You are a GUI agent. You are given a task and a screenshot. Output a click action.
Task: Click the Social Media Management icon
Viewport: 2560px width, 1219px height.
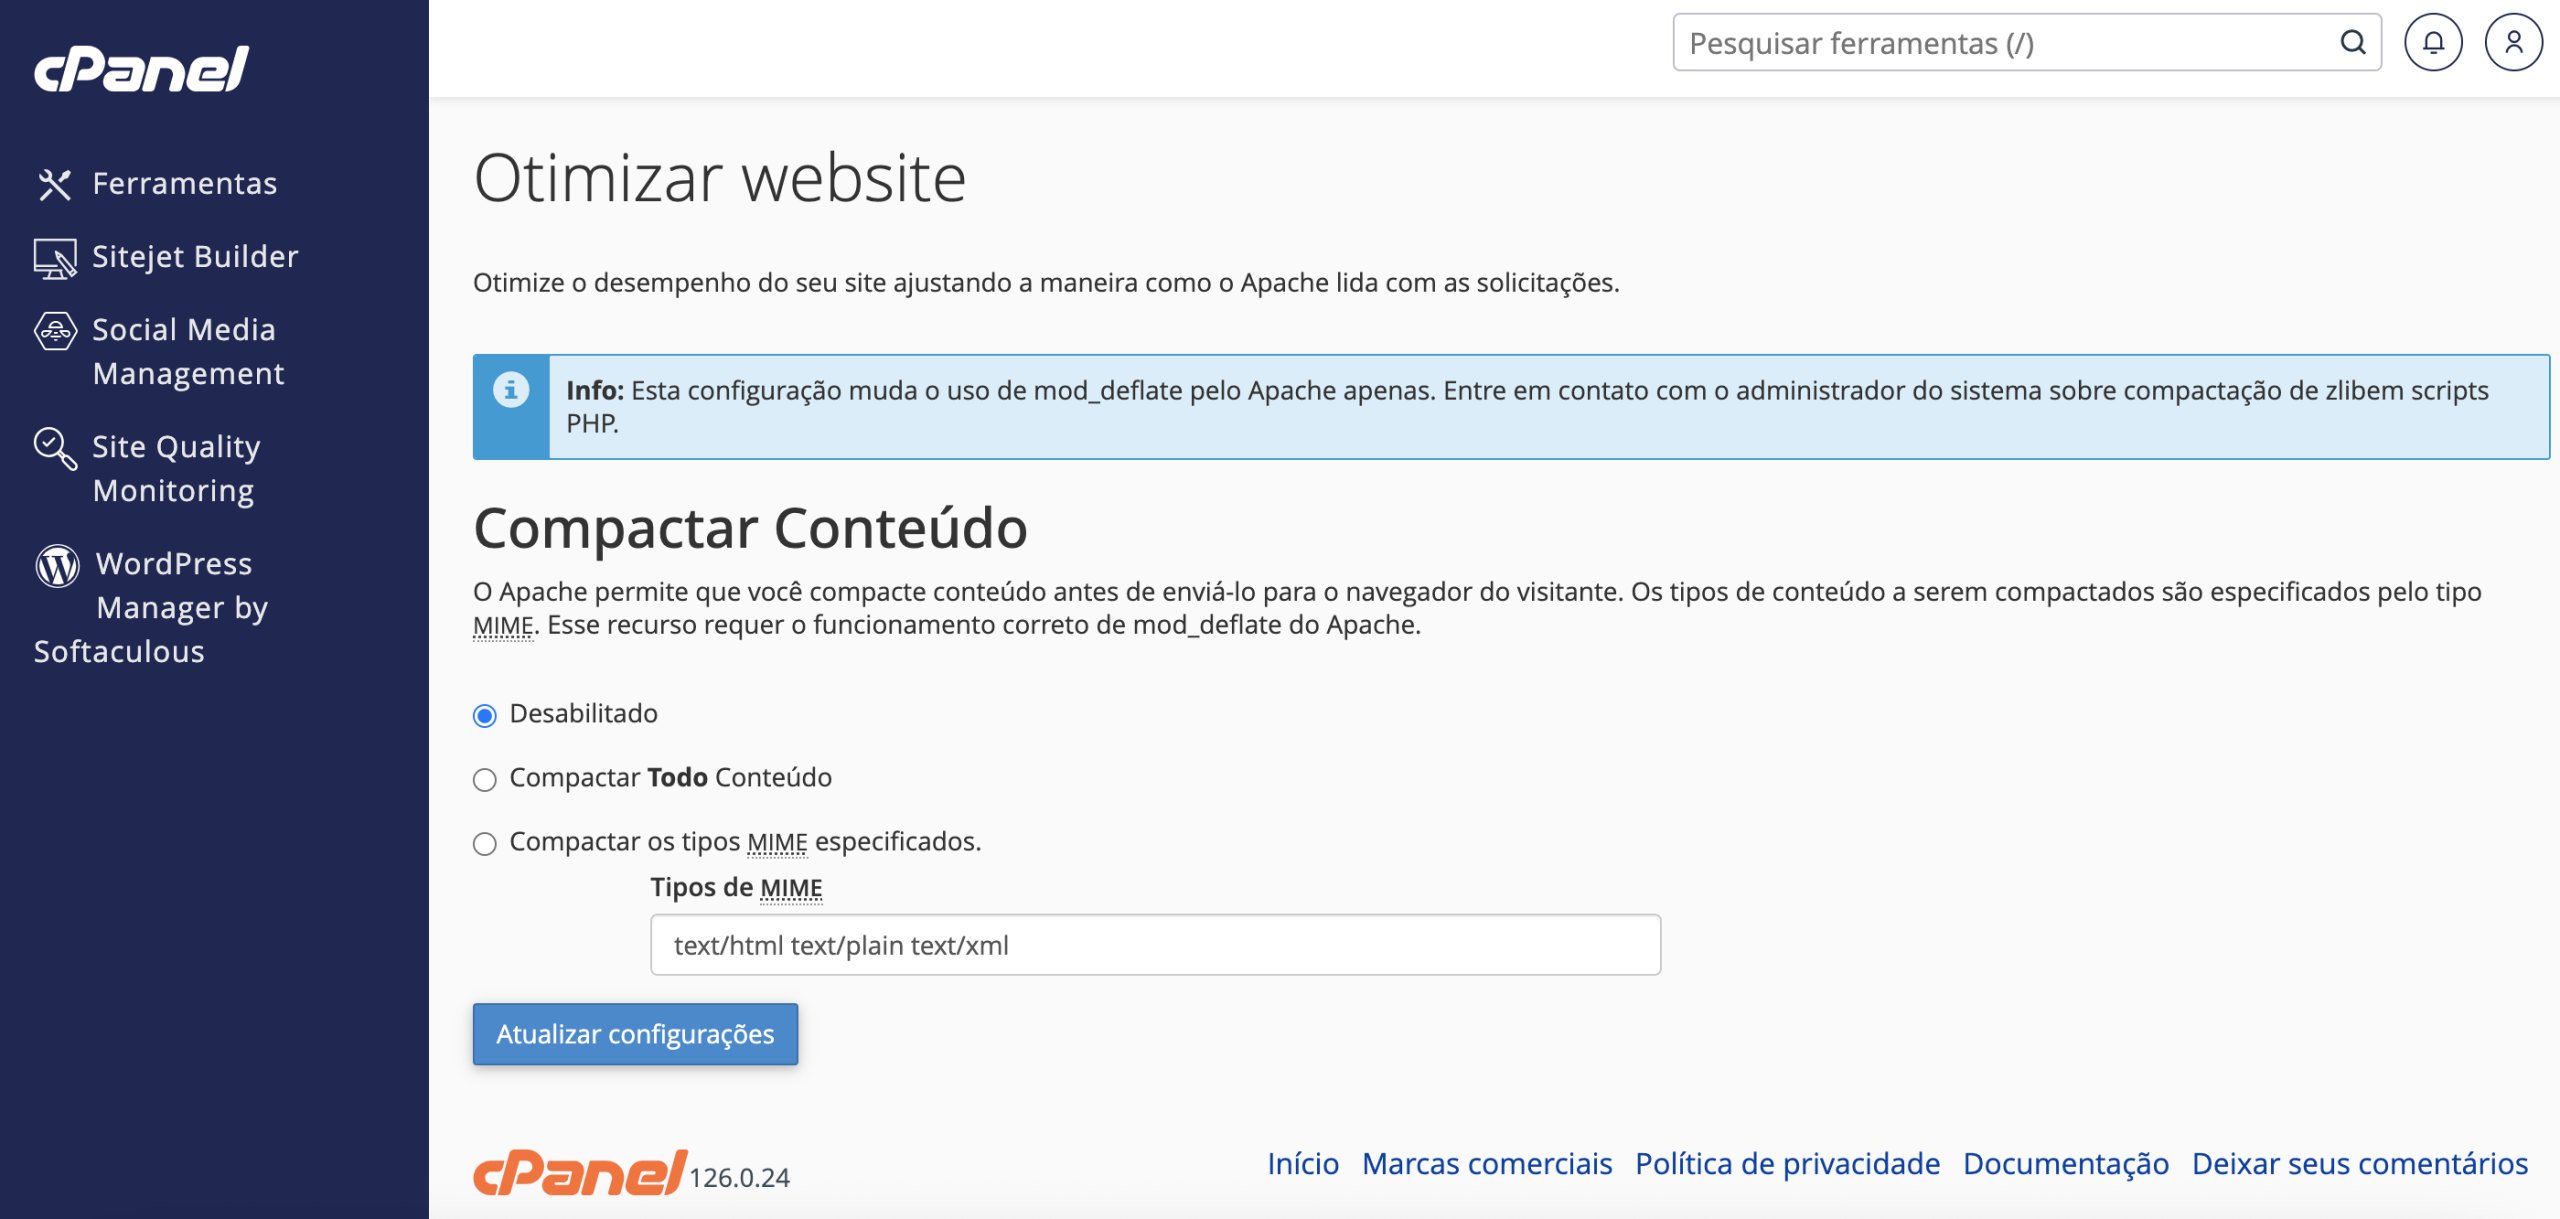coord(55,331)
